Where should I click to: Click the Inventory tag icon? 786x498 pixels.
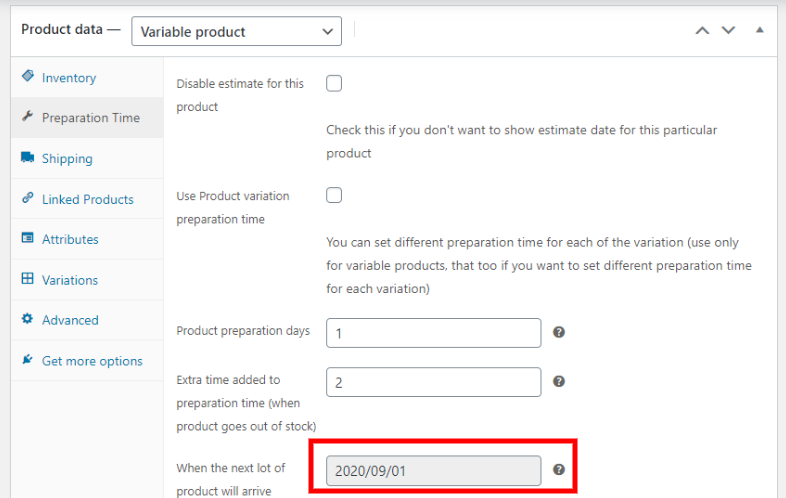click(x=28, y=77)
